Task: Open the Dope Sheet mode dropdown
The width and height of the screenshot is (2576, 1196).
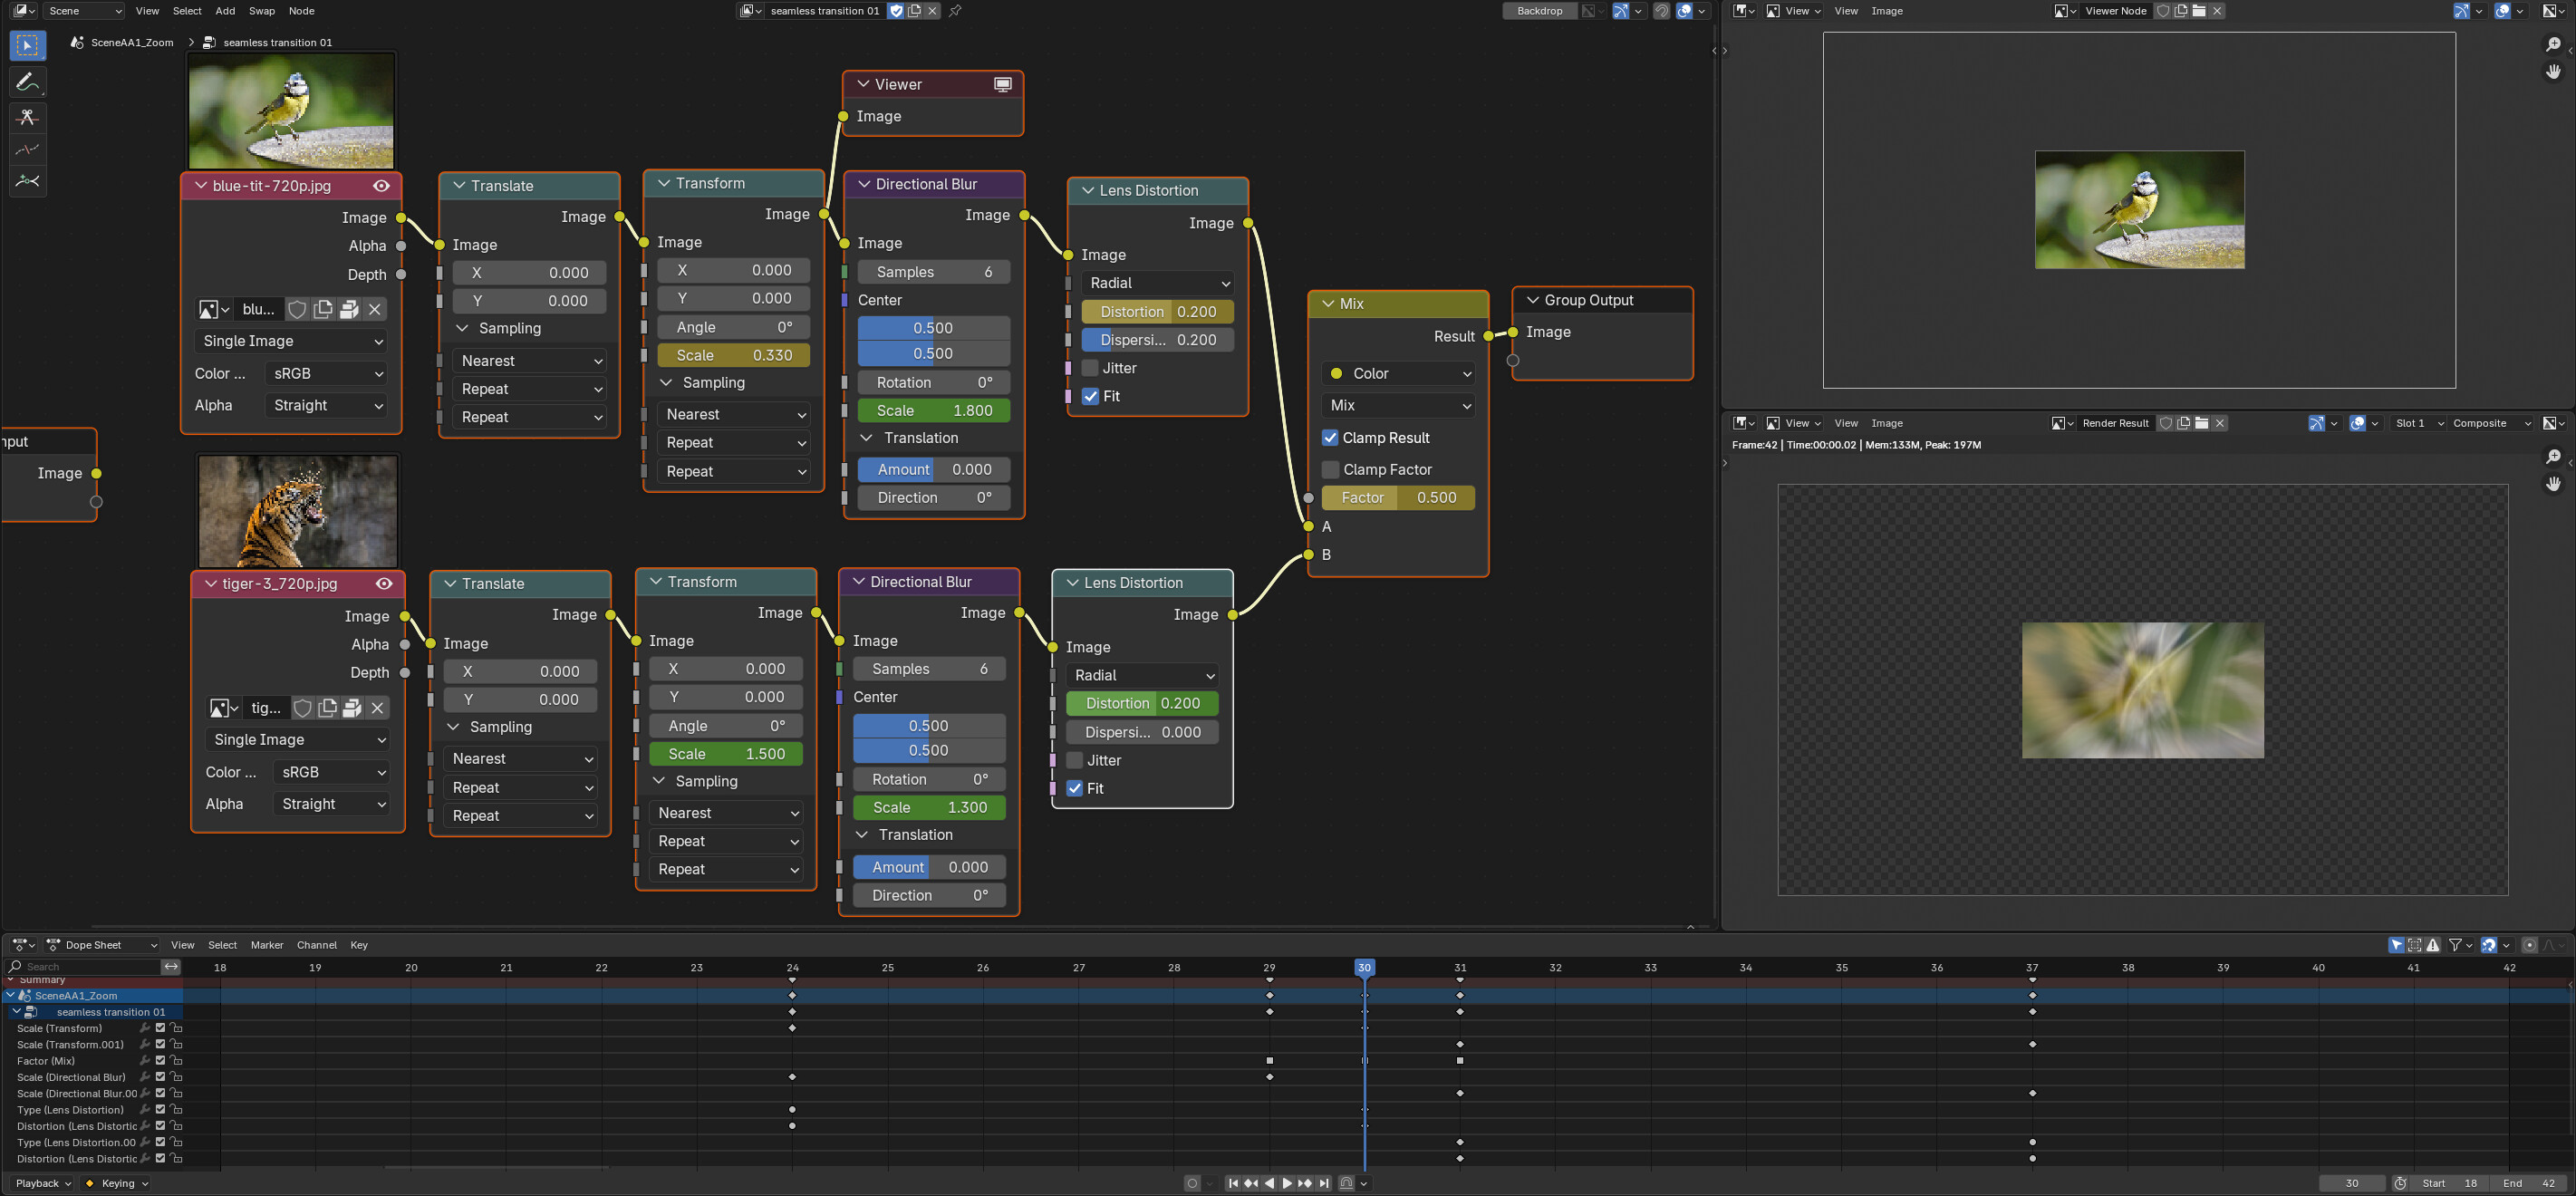Action: pyautogui.click(x=102, y=945)
